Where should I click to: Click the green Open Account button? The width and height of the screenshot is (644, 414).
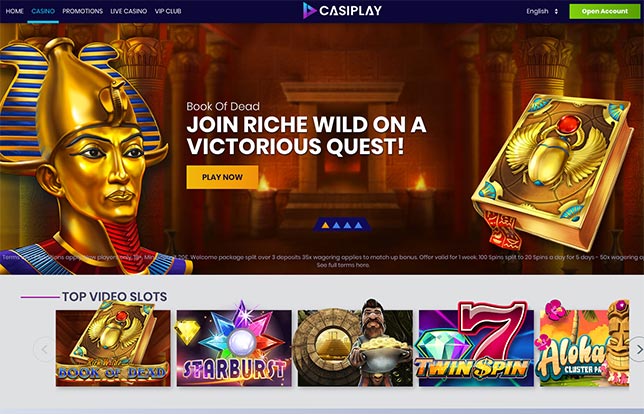pyautogui.click(x=605, y=12)
